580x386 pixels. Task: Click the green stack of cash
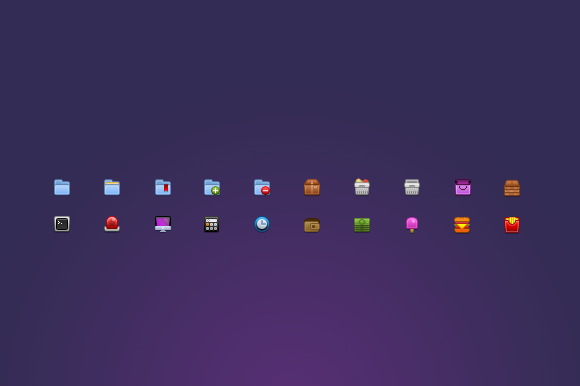point(362,225)
